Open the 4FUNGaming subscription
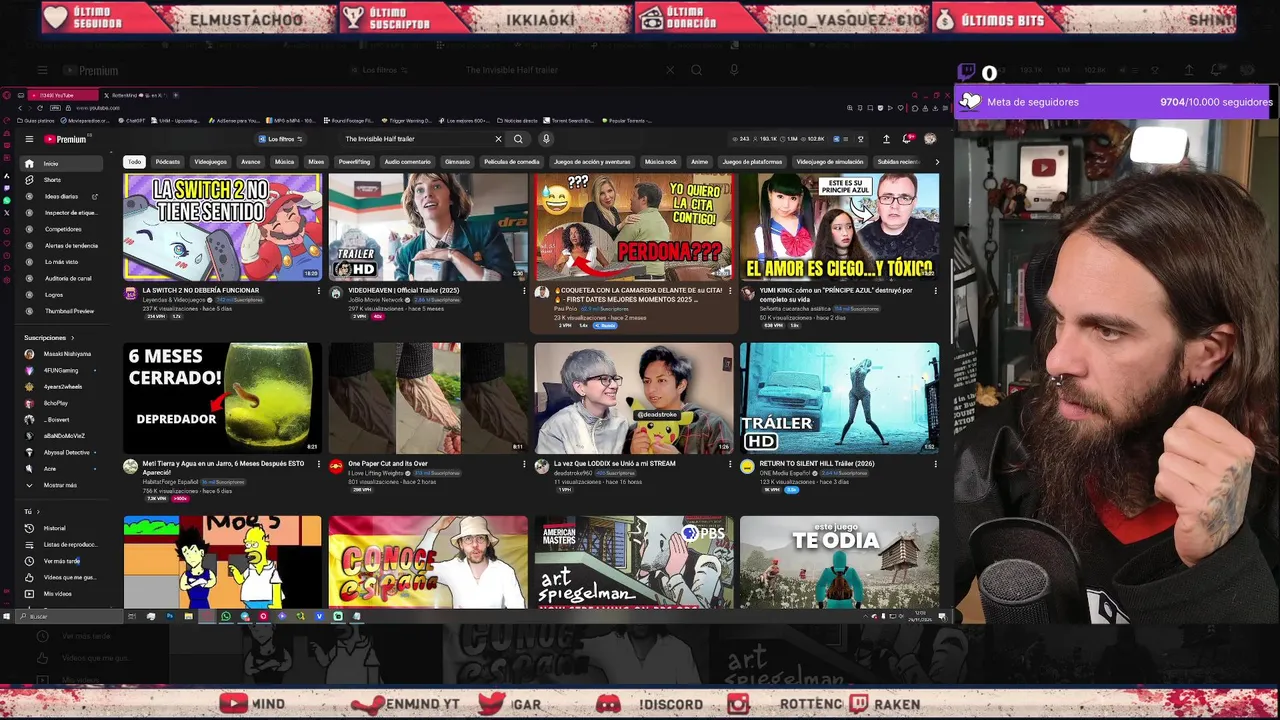The width and height of the screenshot is (1280, 720). coord(60,370)
